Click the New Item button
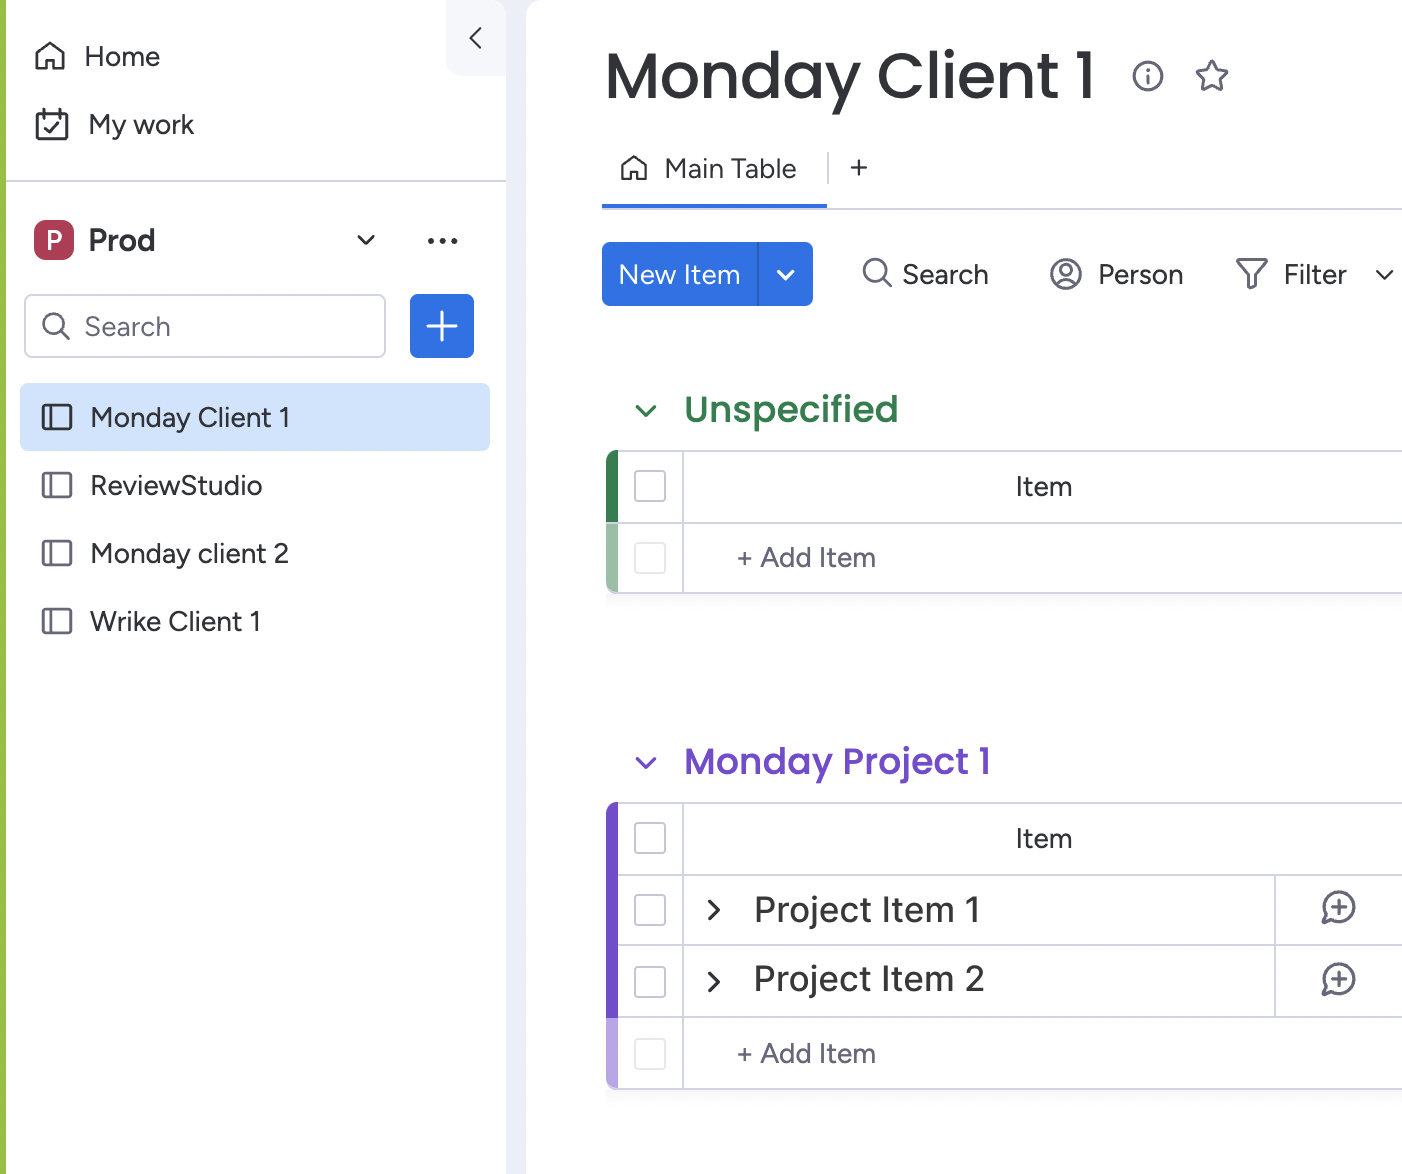 (x=680, y=275)
